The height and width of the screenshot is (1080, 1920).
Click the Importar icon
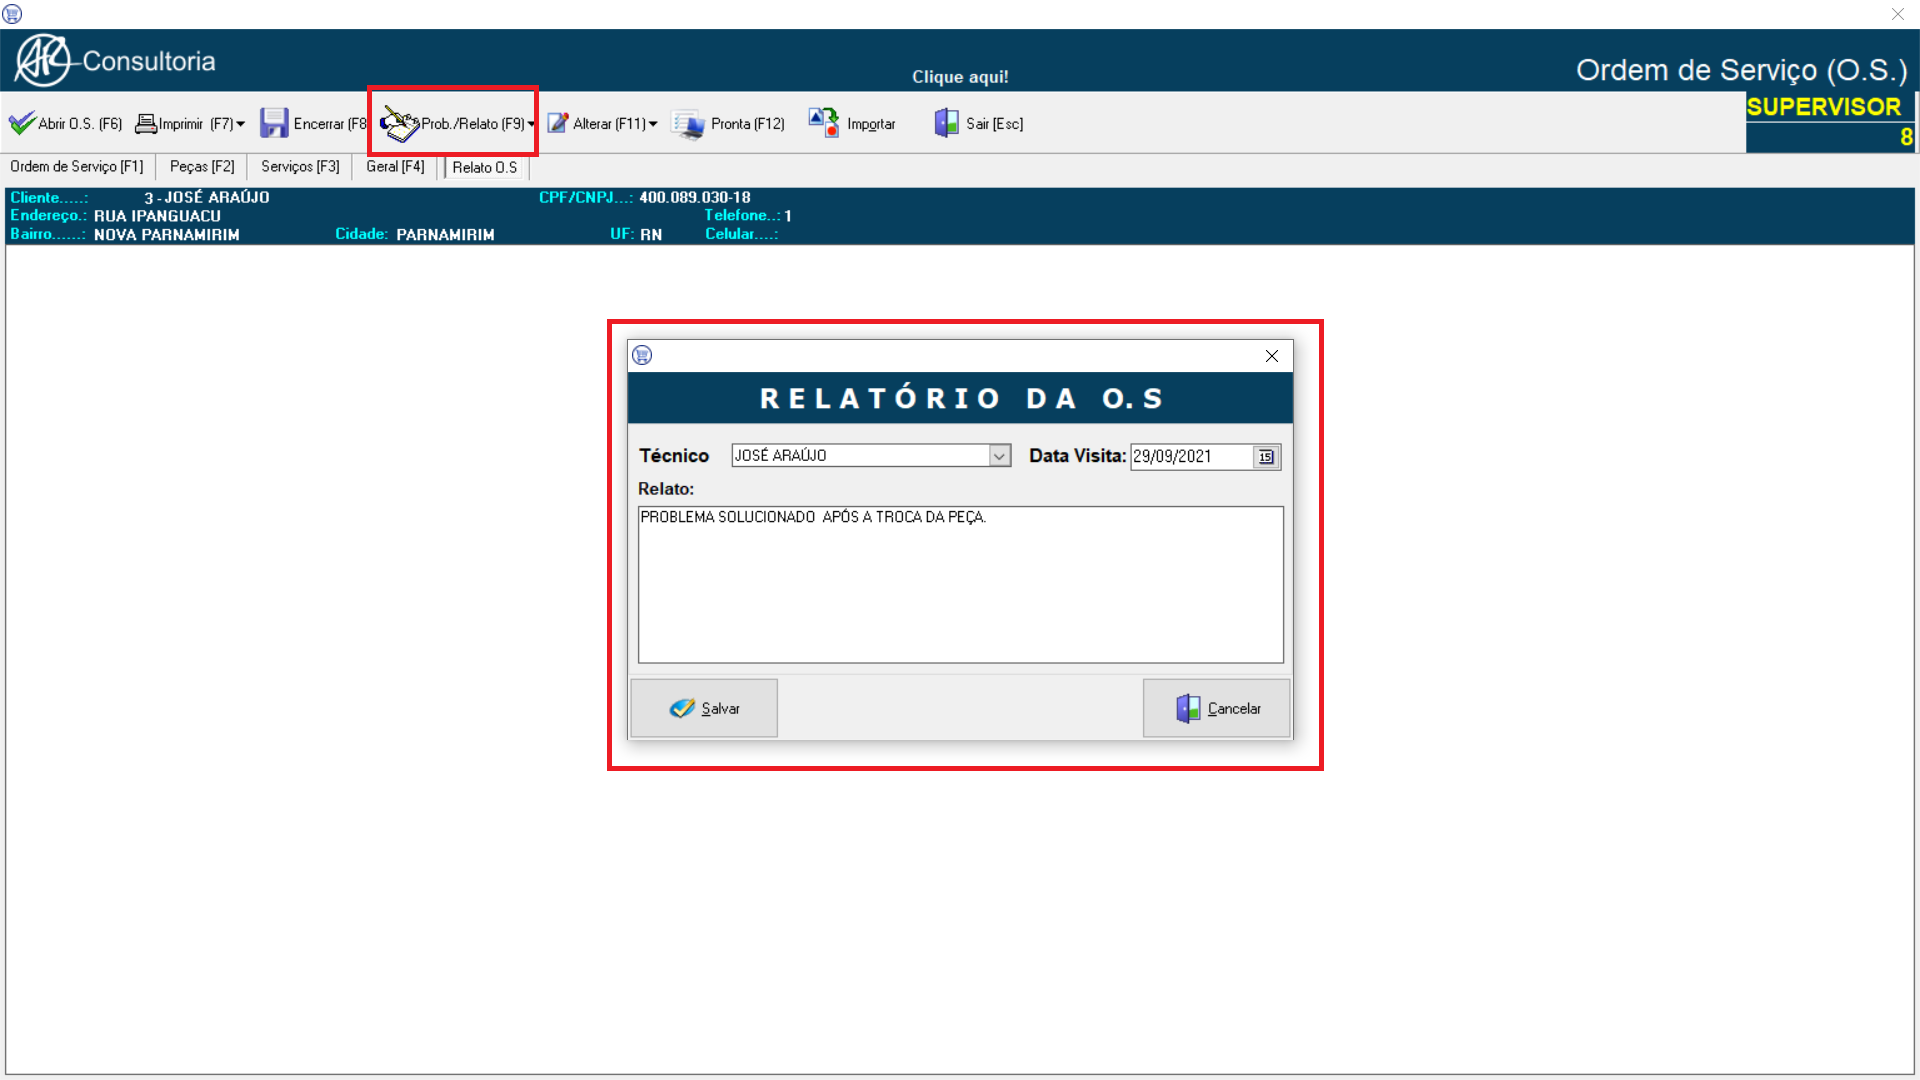(x=824, y=123)
